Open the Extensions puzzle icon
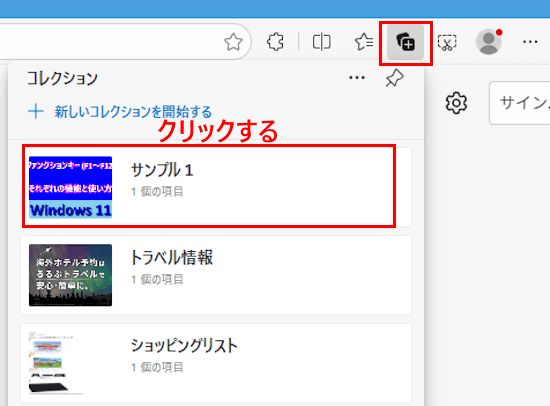Screen dimensions: 550x406 (x=275, y=42)
